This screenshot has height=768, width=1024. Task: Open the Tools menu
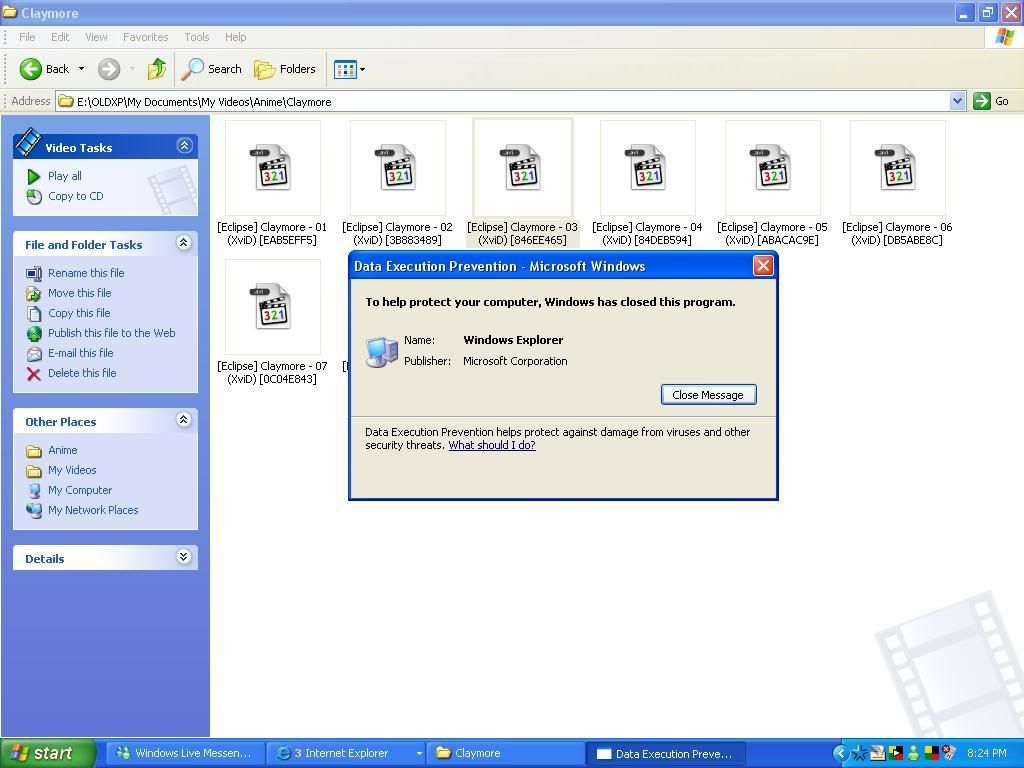pos(196,37)
